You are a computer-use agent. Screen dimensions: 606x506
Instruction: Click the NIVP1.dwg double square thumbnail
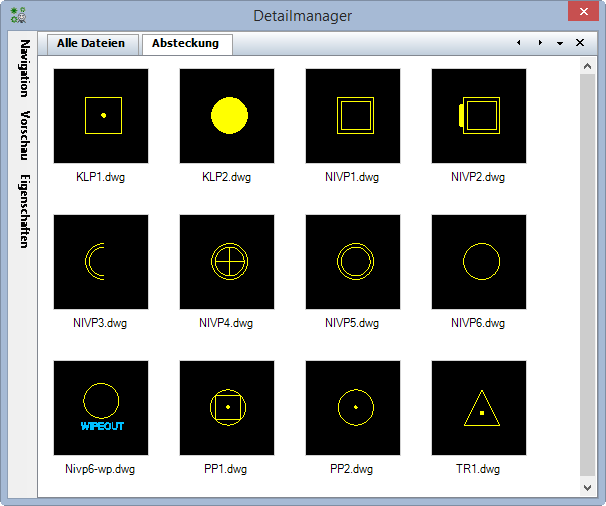click(x=353, y=116)
